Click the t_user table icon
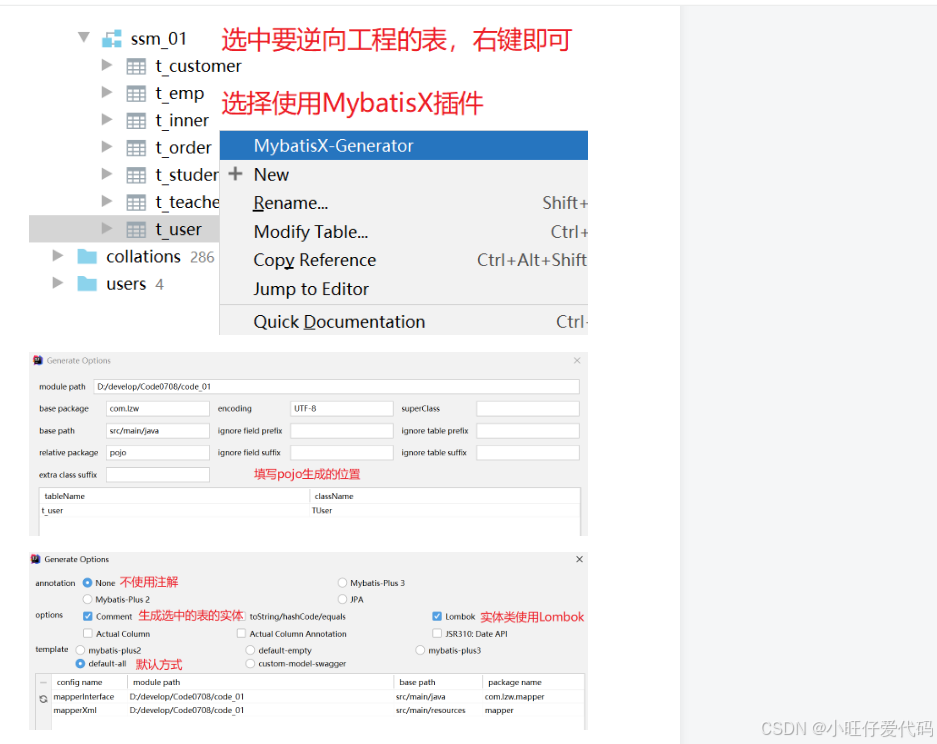 coord(136,229)
